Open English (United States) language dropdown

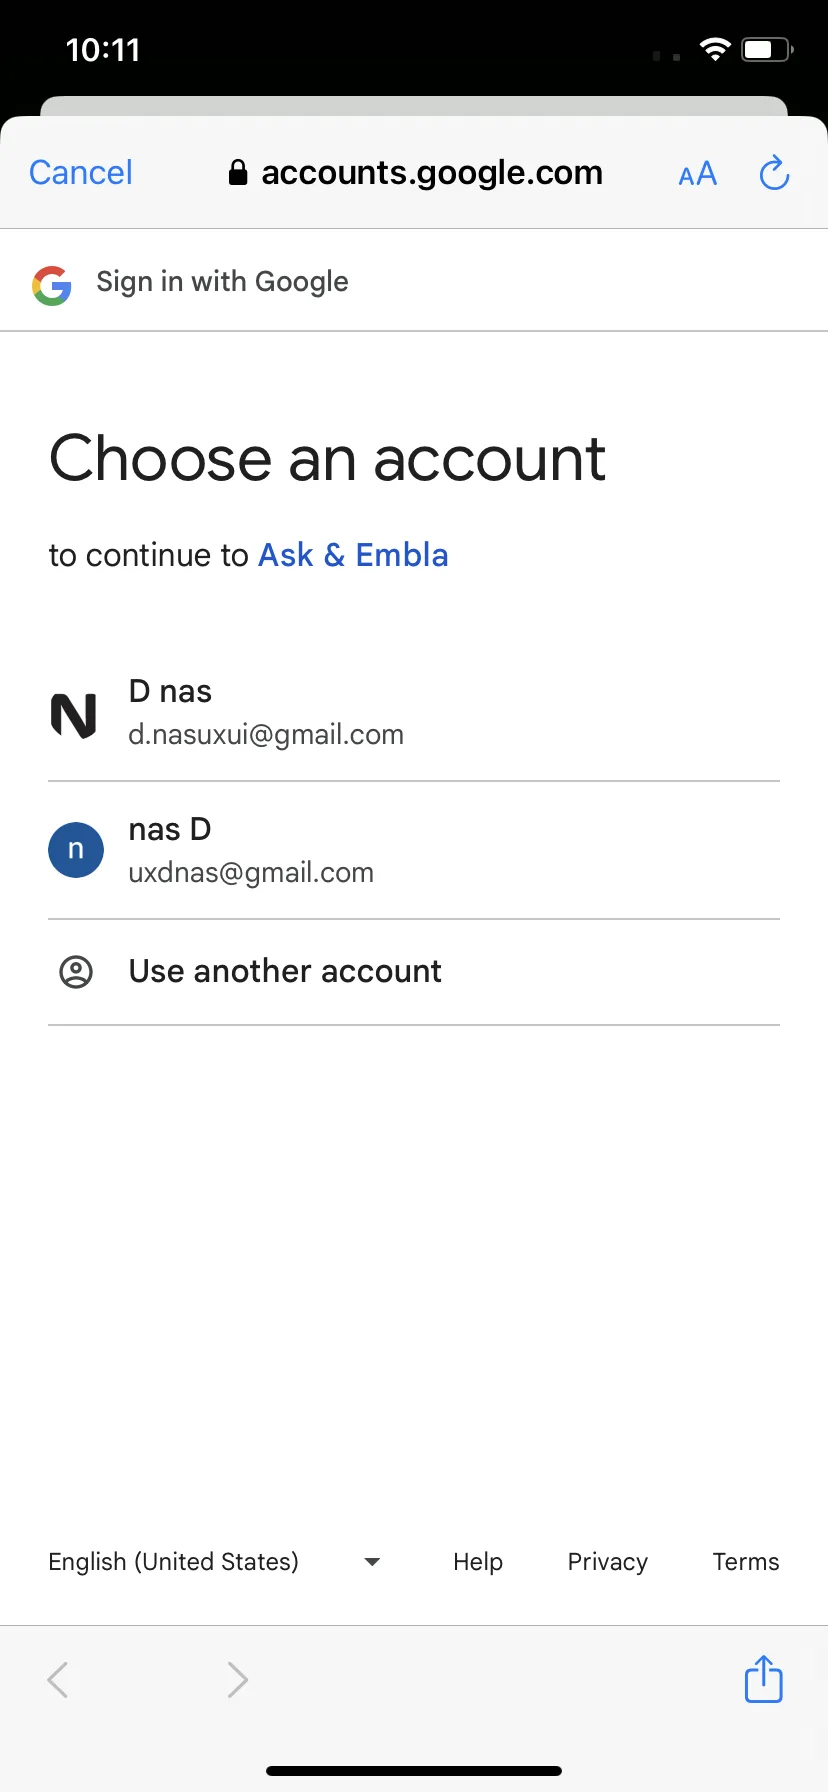[174, 1562]
